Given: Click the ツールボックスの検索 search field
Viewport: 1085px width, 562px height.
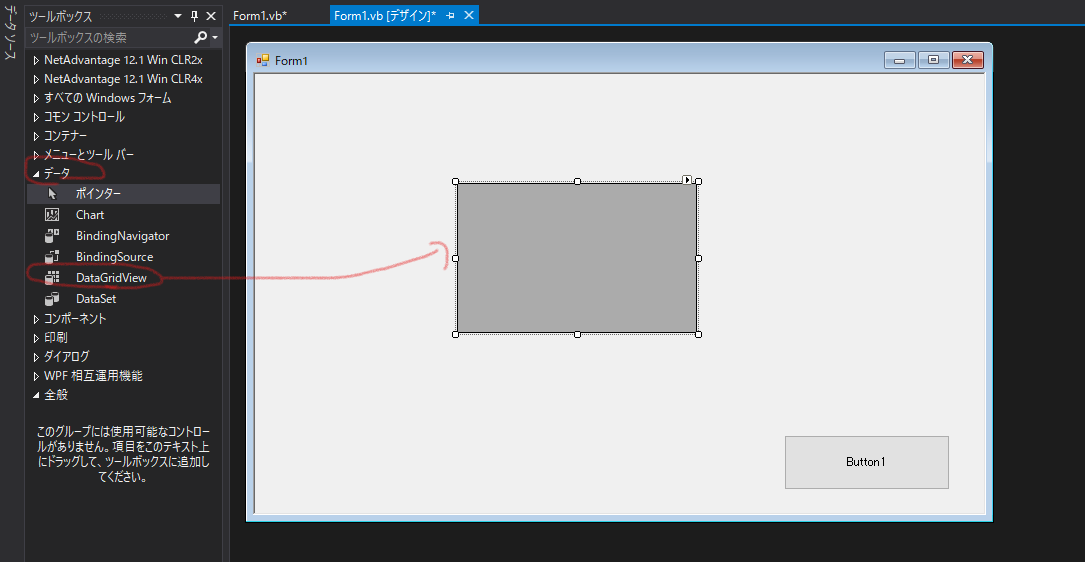Looking at the screenshot, I should pos(108,38).
